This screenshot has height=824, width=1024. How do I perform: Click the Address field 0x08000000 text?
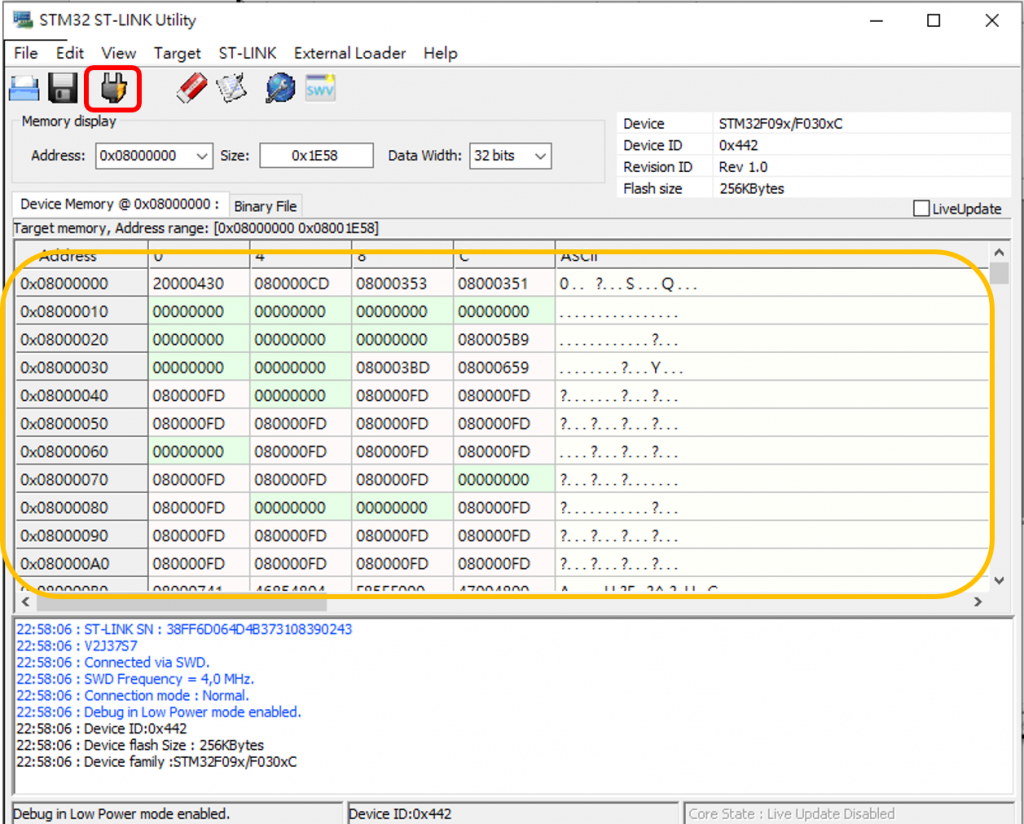[138, 156]
